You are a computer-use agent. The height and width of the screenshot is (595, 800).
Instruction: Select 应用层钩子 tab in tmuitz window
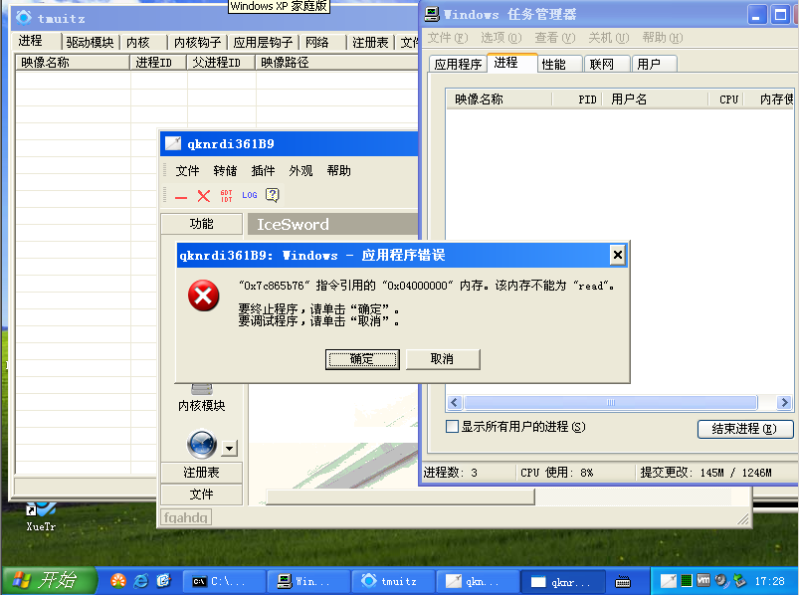263,42
